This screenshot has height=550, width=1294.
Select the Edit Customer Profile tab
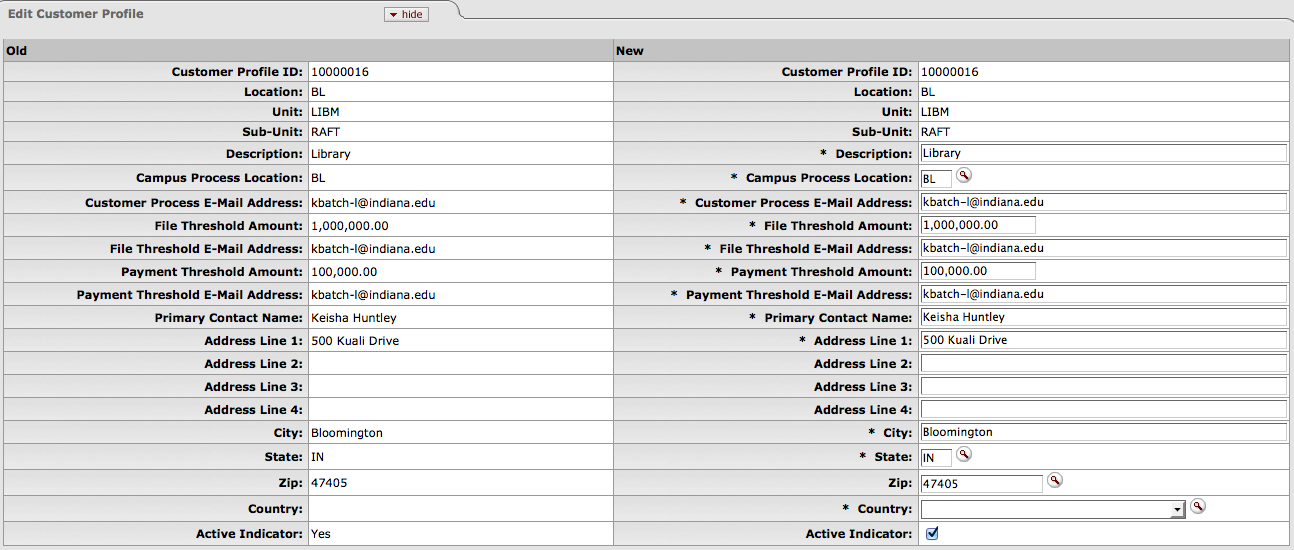[x=76, y=14]
